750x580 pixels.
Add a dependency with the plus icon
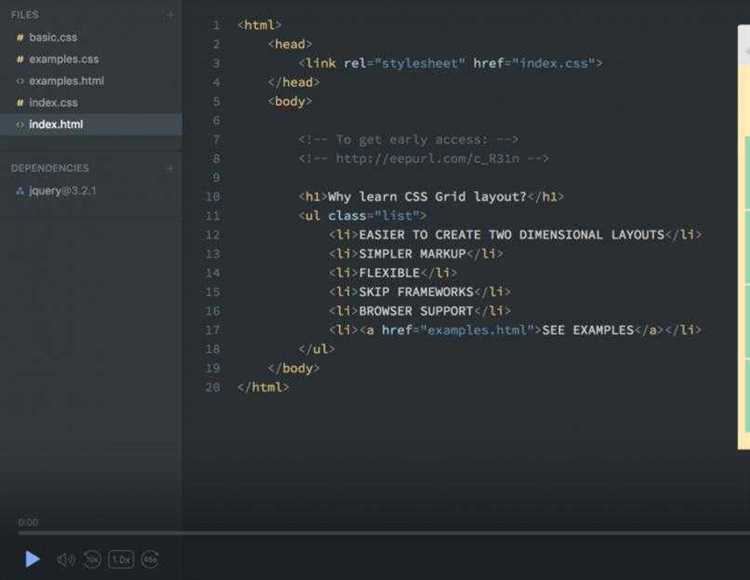[170, 168]
